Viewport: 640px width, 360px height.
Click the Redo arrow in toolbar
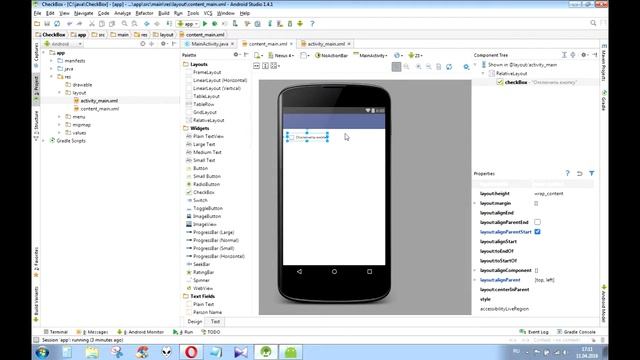pyautogui.click(x=79, y=24)
